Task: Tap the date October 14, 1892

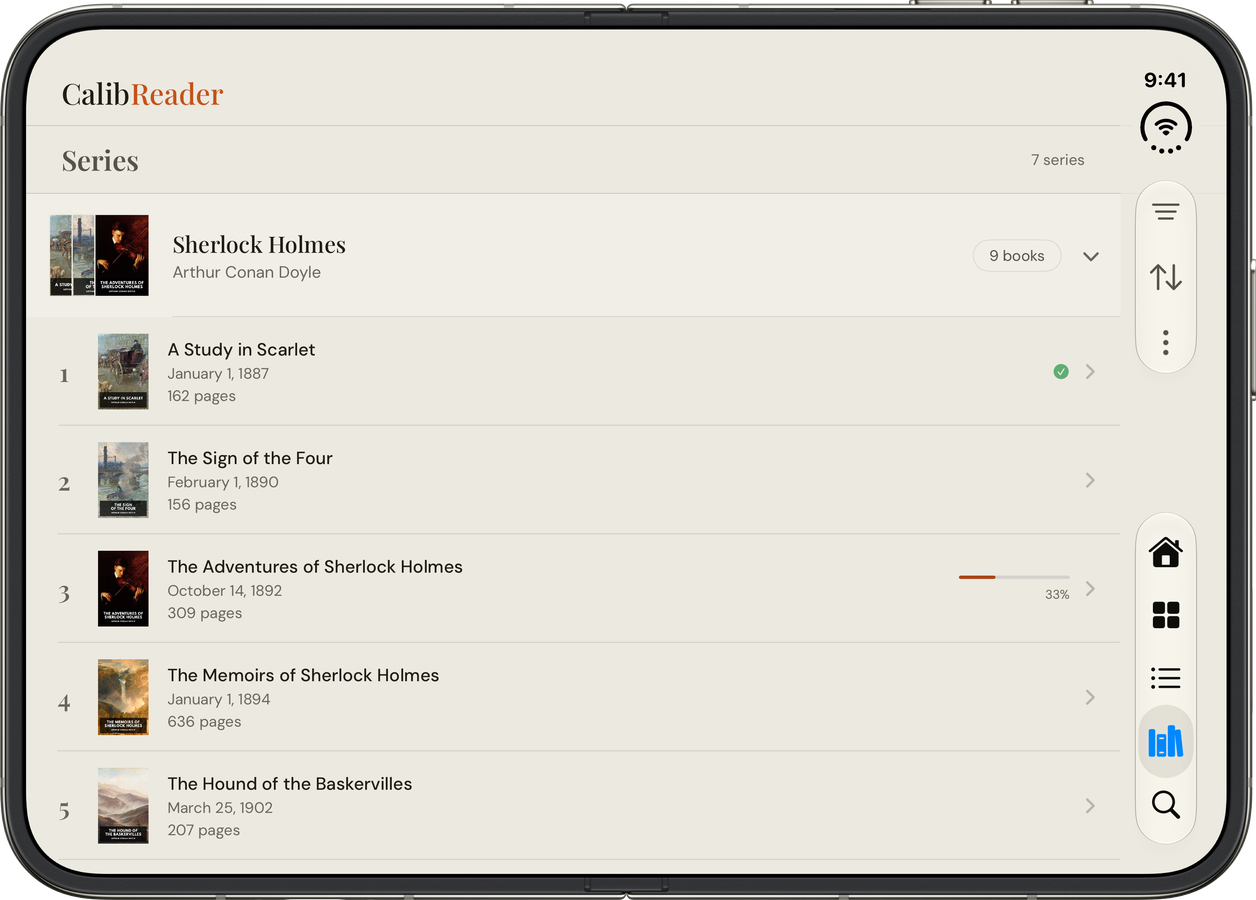Action: 225,591
